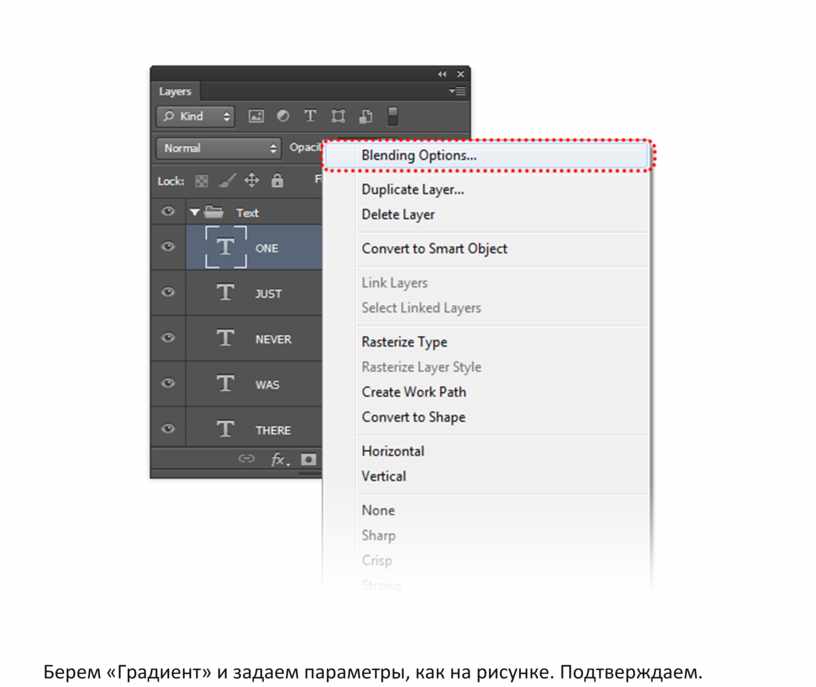Close the Layers panel
The height and width of the screenshot is (687, 816).
461,74
